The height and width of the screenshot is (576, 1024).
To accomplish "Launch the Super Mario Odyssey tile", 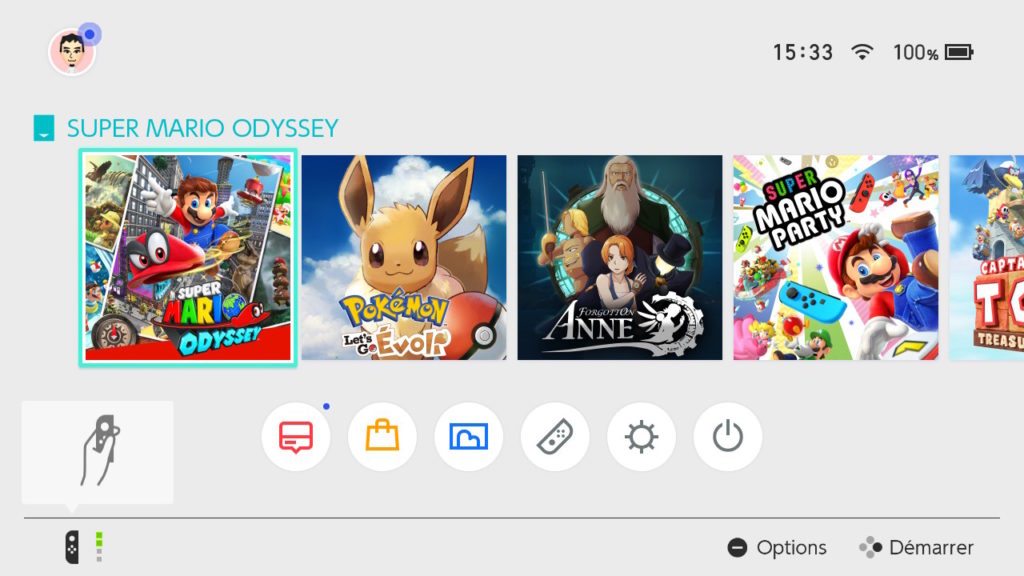I will point(188,257).
